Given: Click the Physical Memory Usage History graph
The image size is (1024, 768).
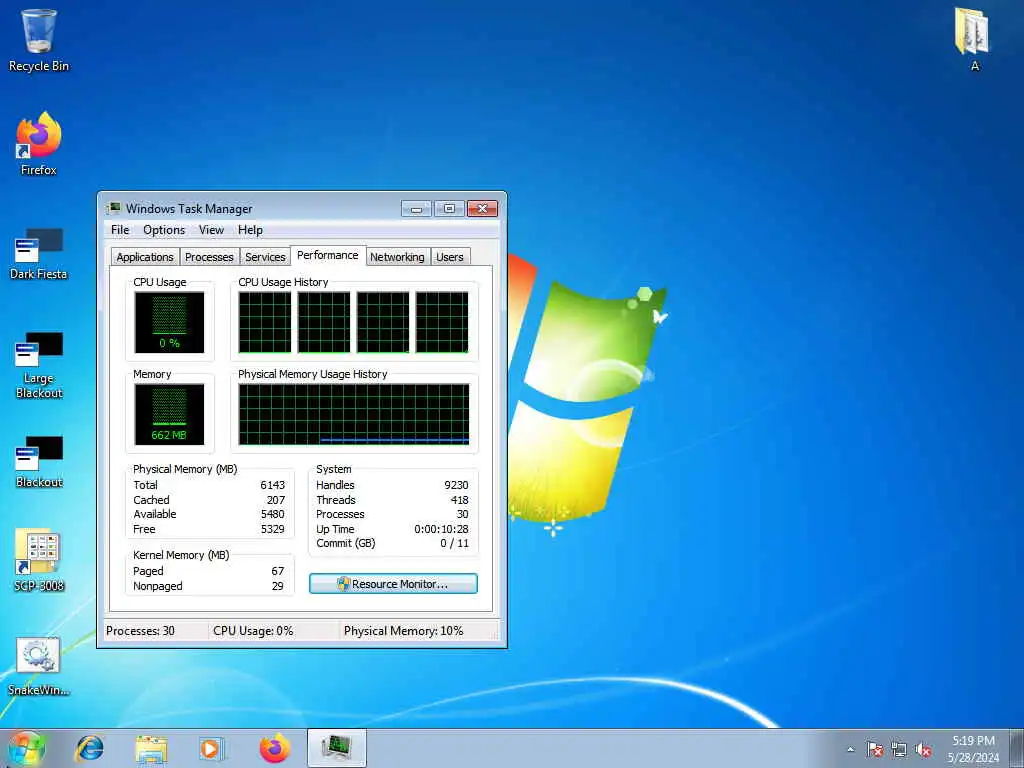Looking at the screenshot, I should [353, 415].
